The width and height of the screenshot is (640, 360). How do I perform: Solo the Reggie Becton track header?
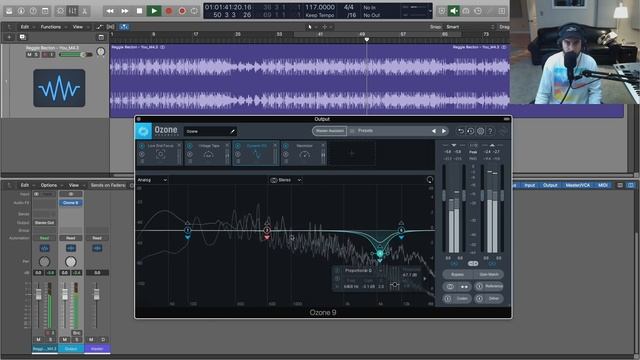coord(36,54)
